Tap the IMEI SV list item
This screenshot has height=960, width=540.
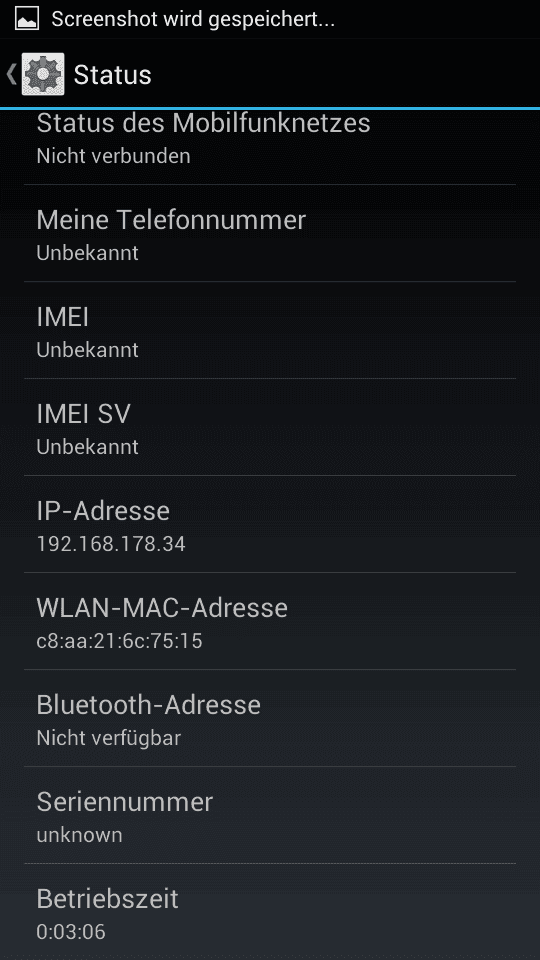click(x=270, y=427)
